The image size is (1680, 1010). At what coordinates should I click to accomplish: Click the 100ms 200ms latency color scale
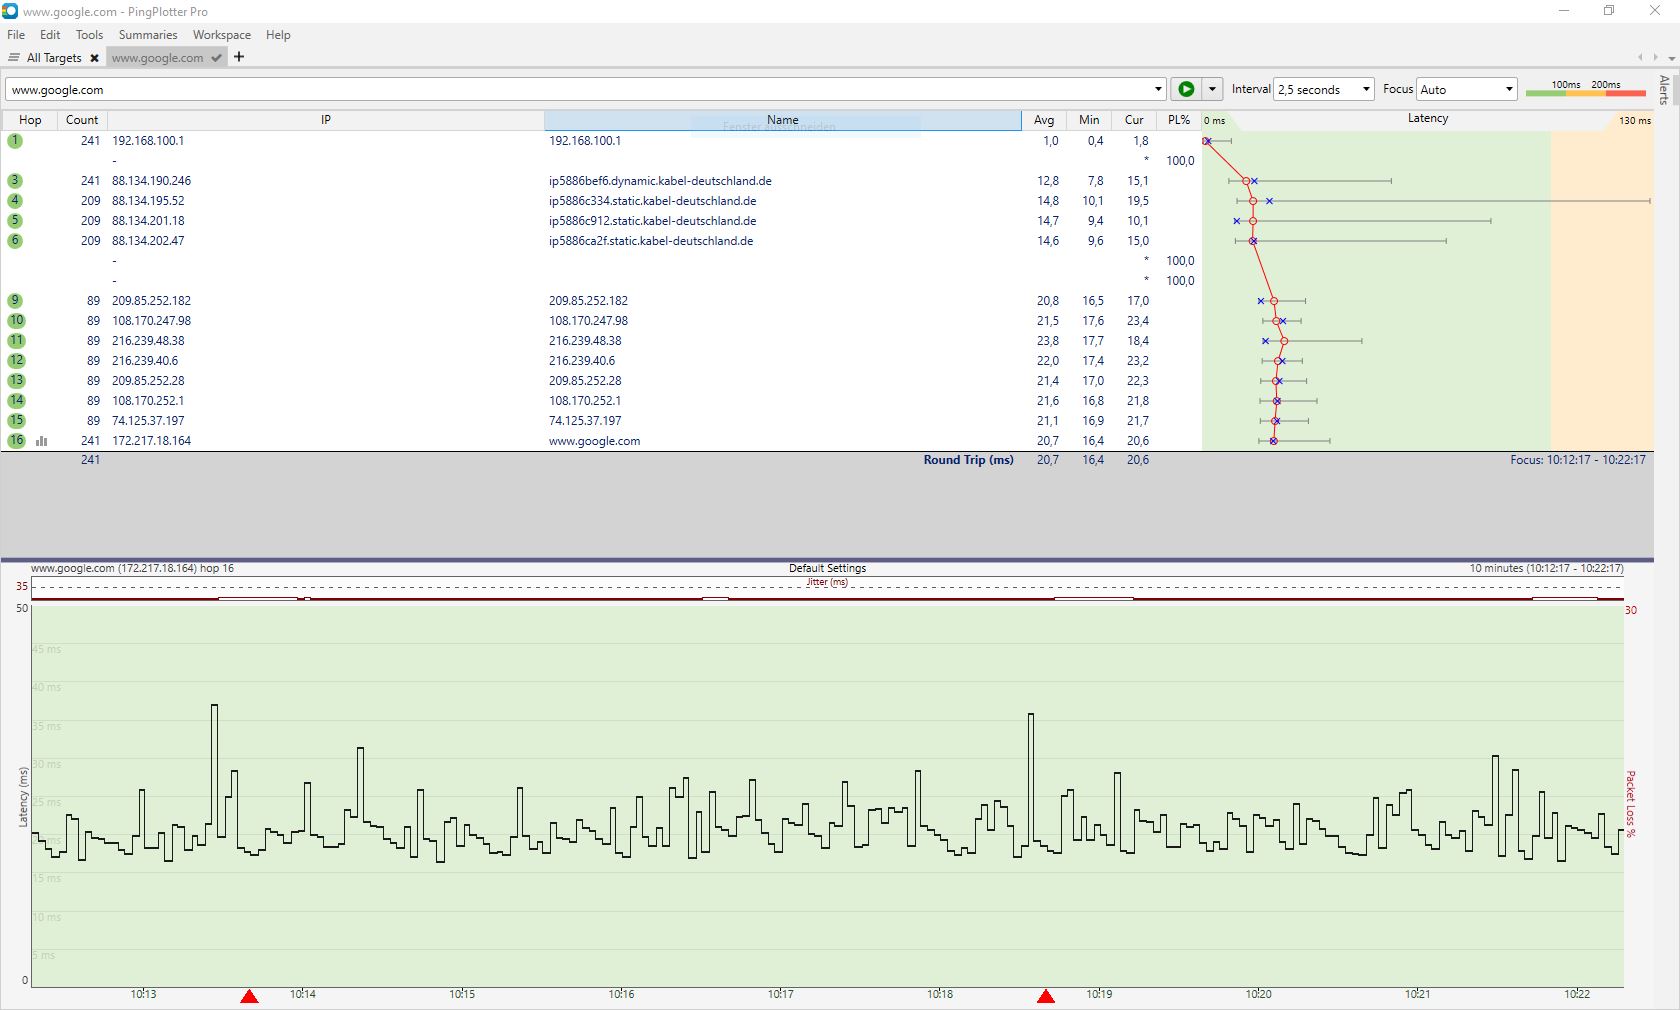pyautogui.click(x=1585, y=89)
